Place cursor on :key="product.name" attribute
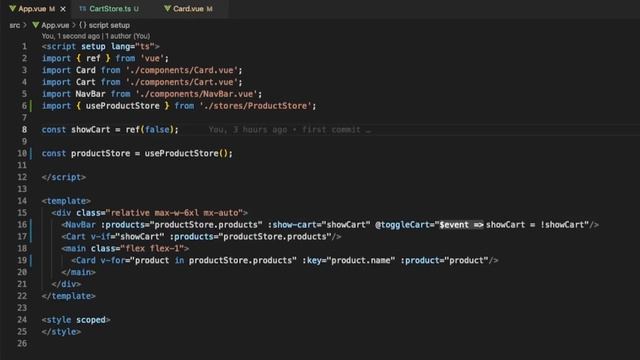The image size is (640, 360). point(348,260)
